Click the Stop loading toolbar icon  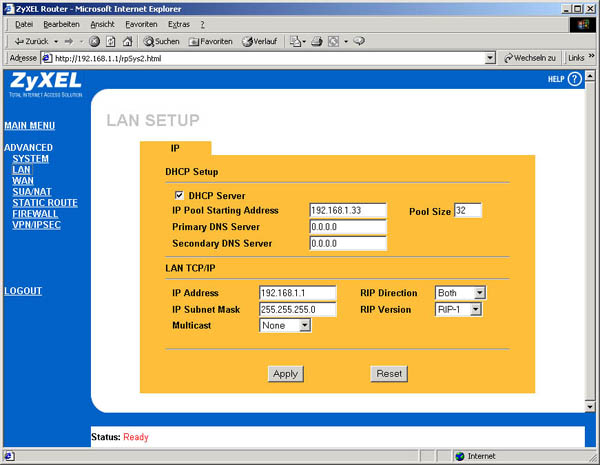pyautogui.click(x=94, y=41)
